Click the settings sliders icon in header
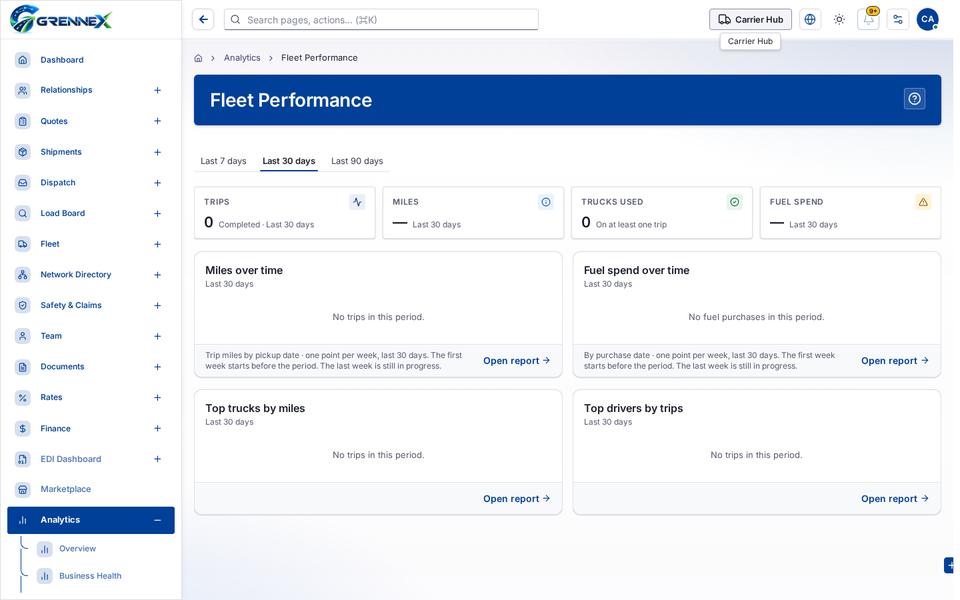The height and width of the screenshot is (600, 960). [x=898, y=19]
